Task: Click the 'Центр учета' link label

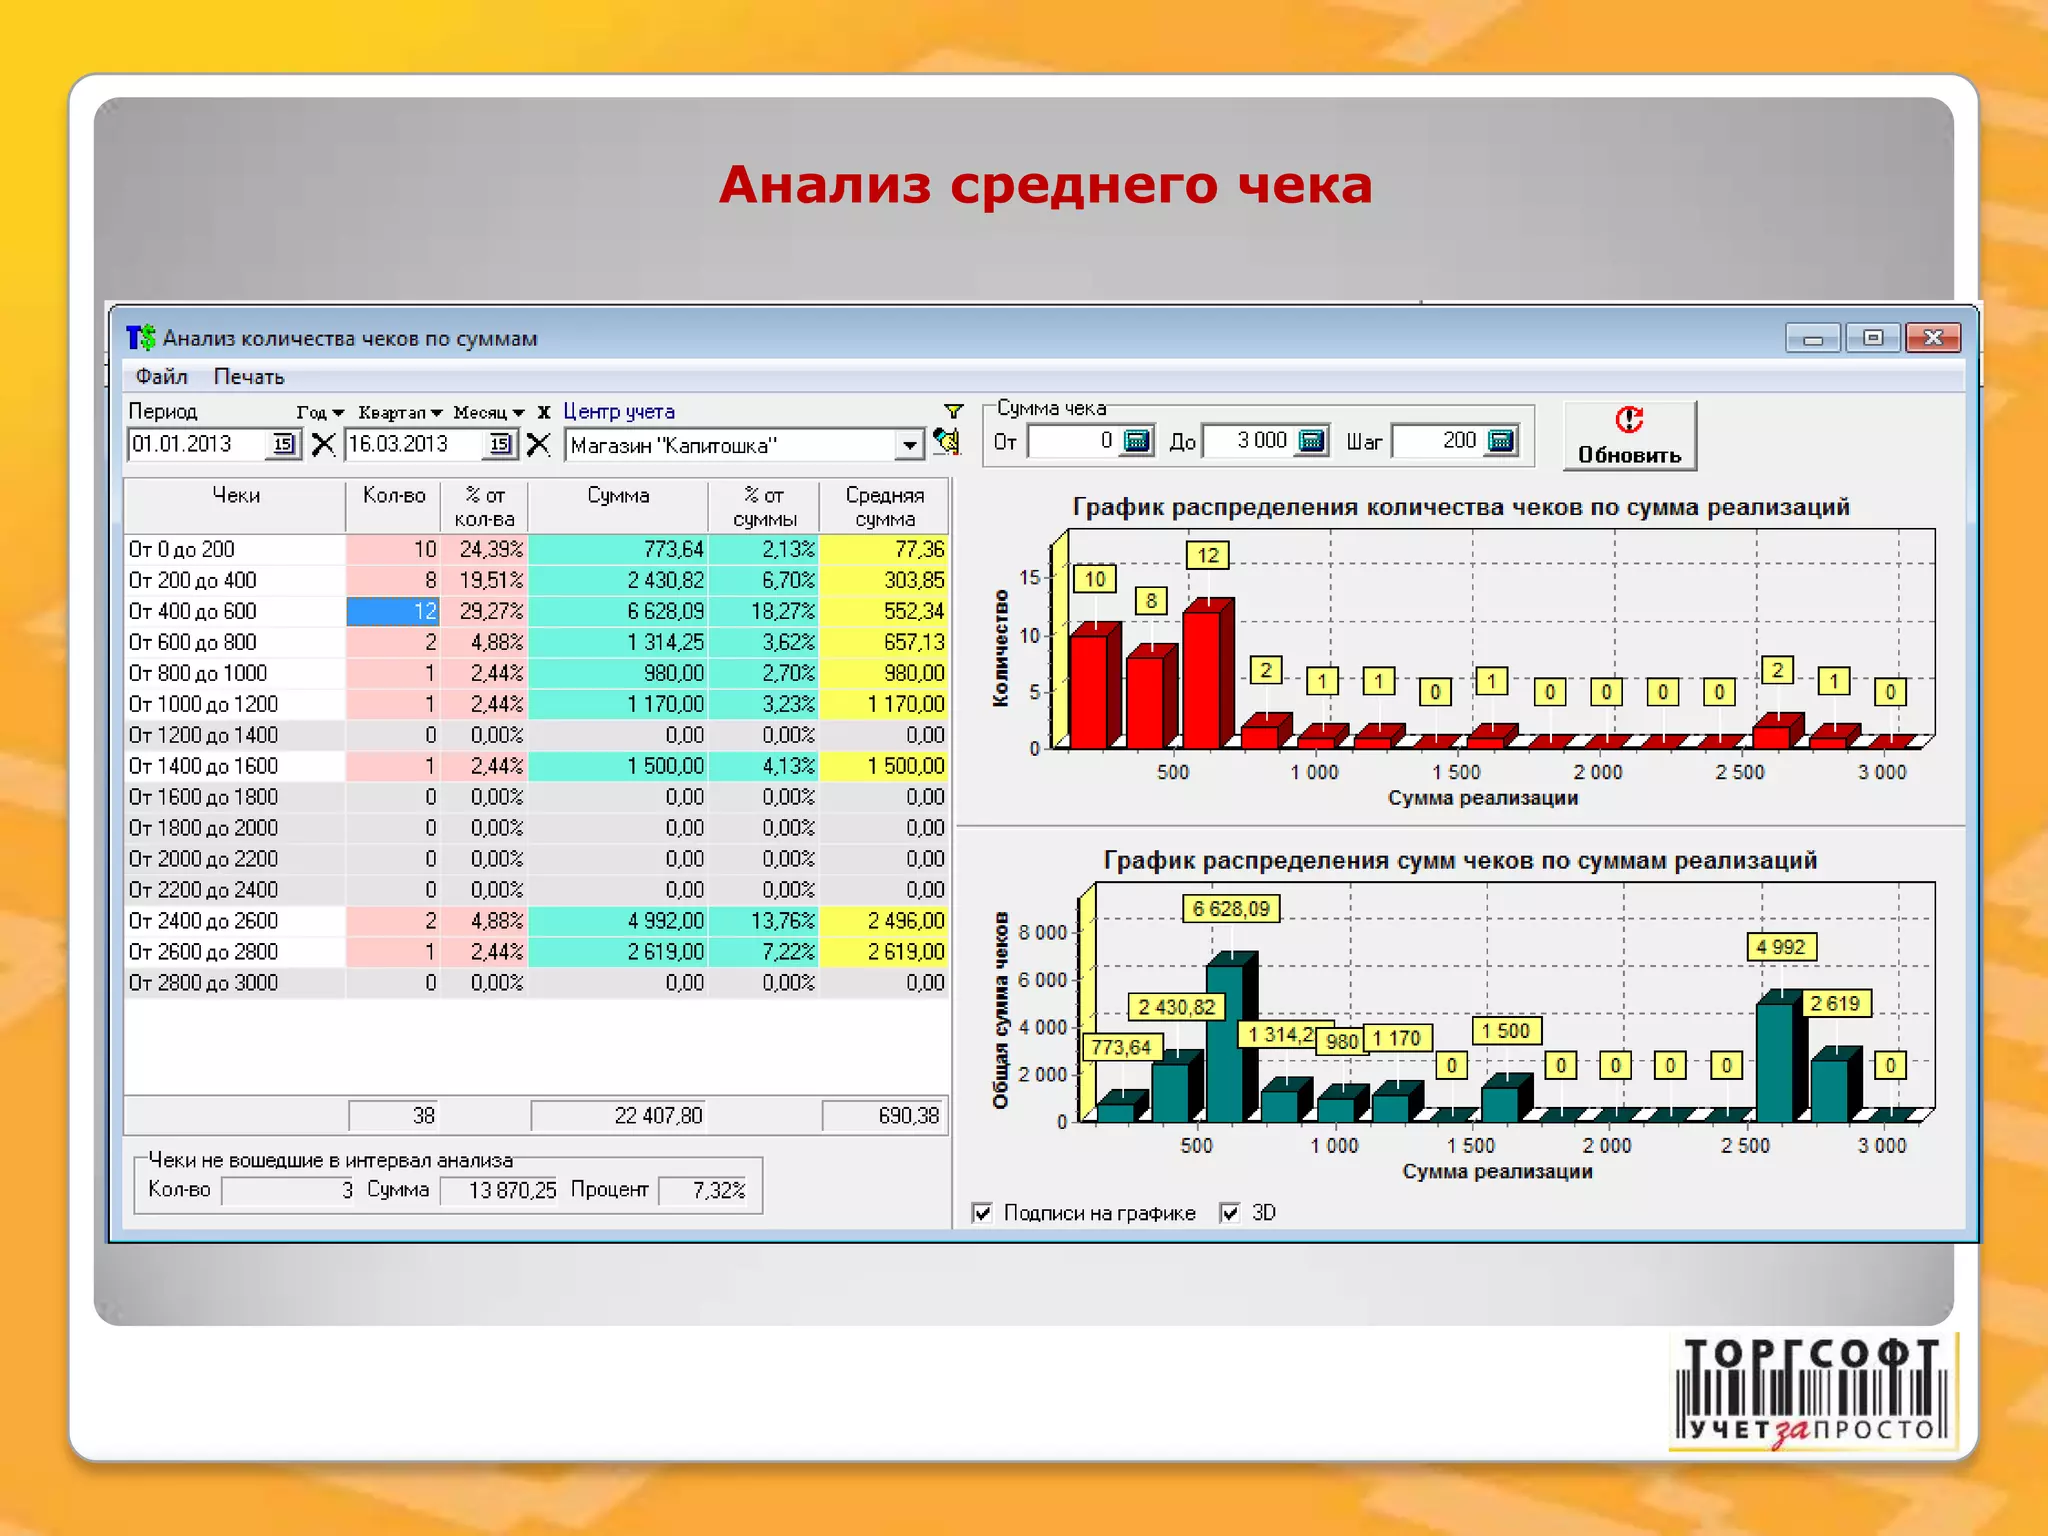Action: (619, 411)
